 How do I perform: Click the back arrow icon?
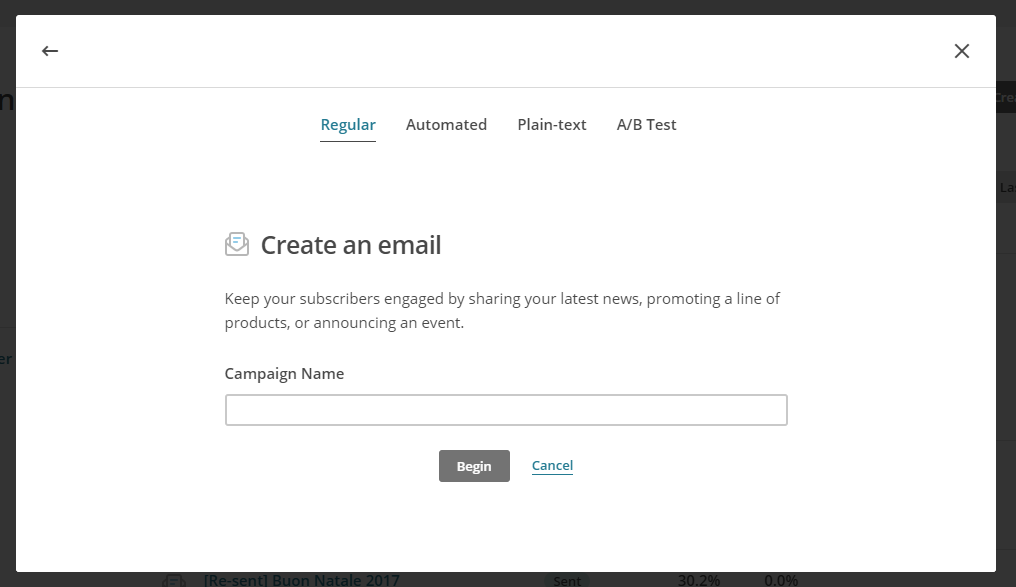49,50
